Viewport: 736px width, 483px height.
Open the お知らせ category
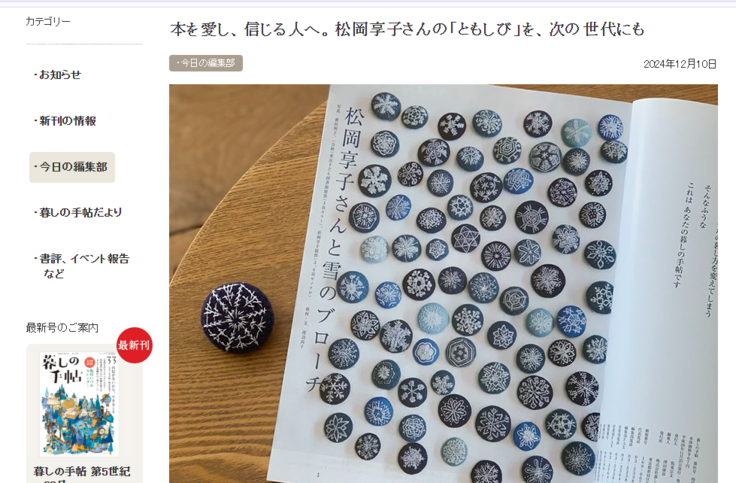57,75
